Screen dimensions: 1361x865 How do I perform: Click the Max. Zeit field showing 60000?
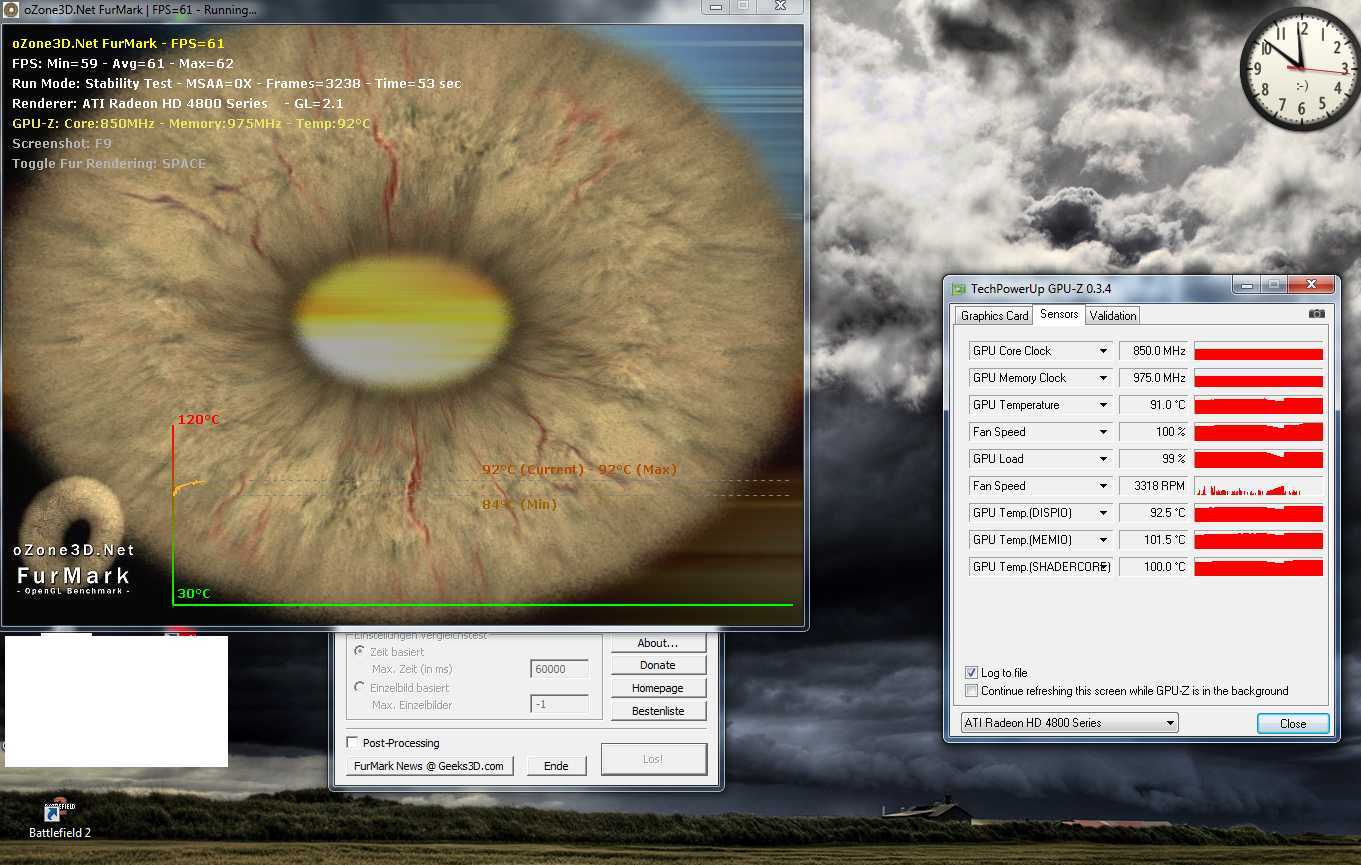click(559, 669)
